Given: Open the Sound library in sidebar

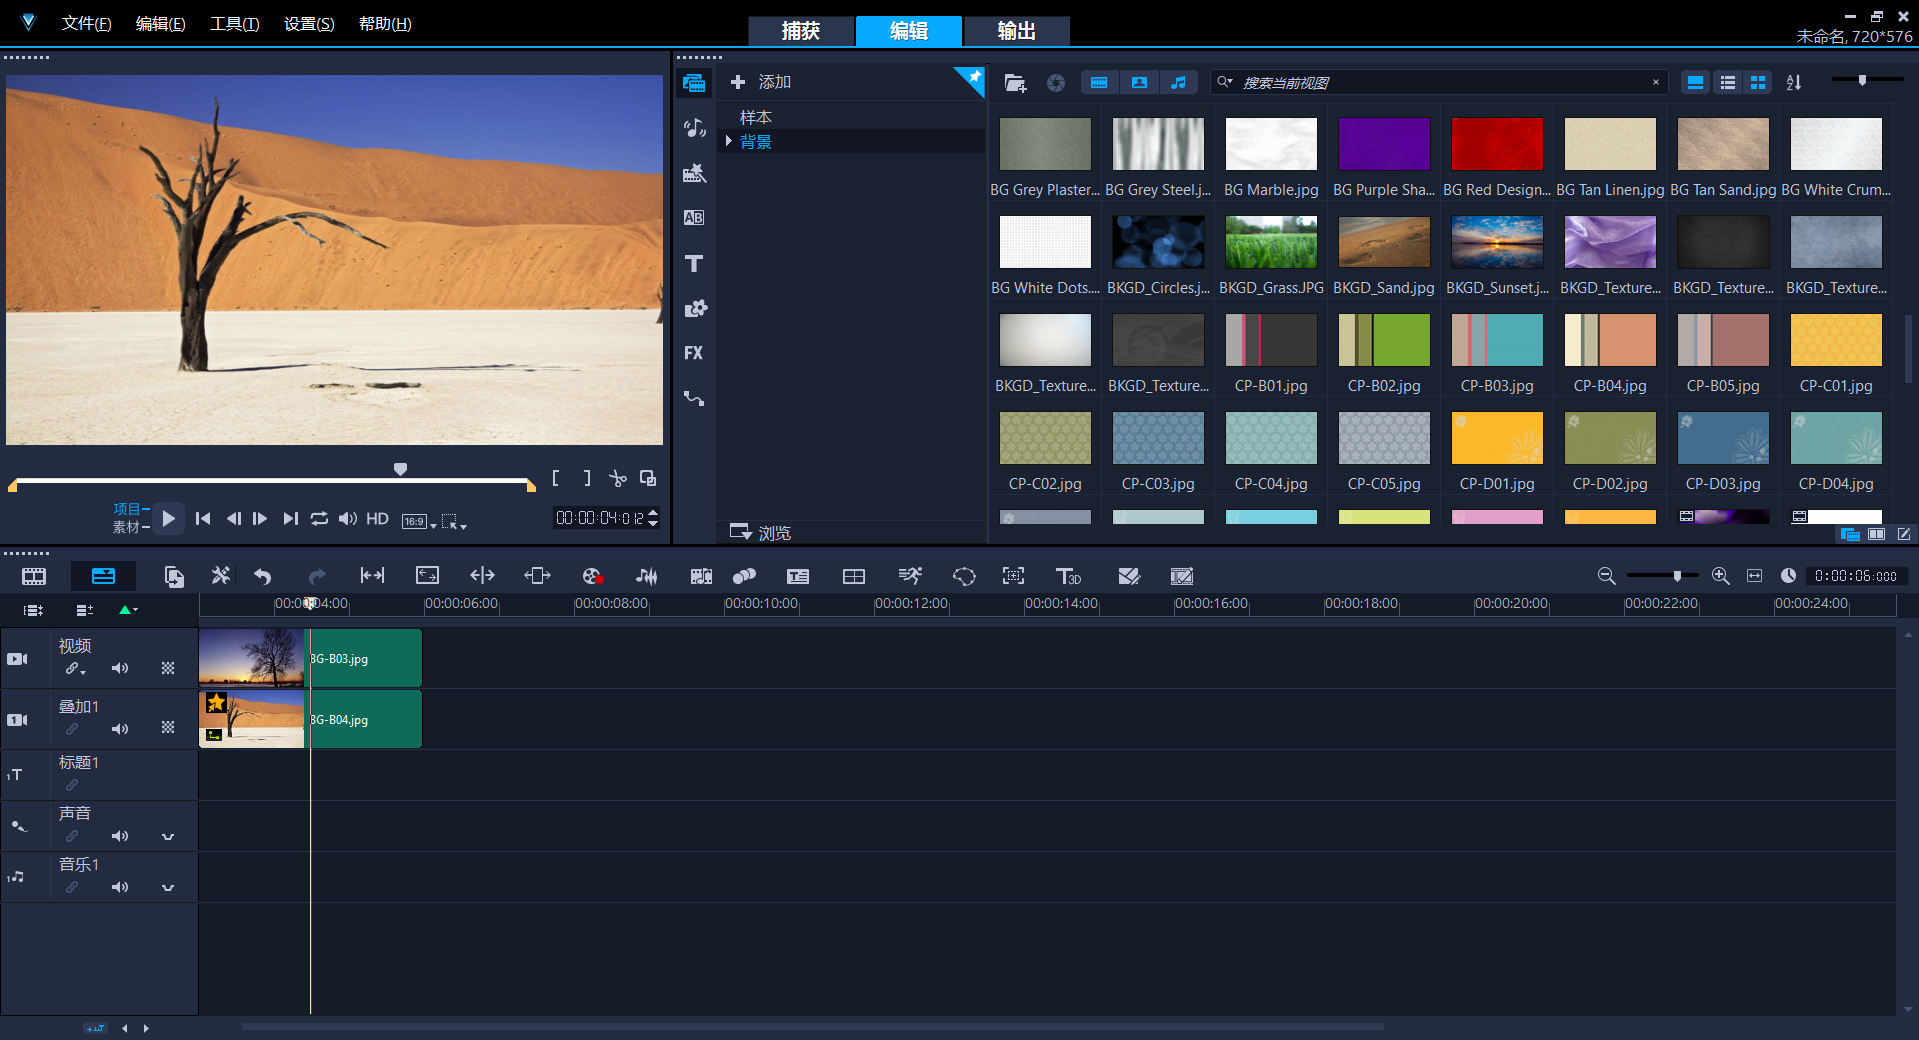Looking at the screenshot, I should [x=694, y=128].
